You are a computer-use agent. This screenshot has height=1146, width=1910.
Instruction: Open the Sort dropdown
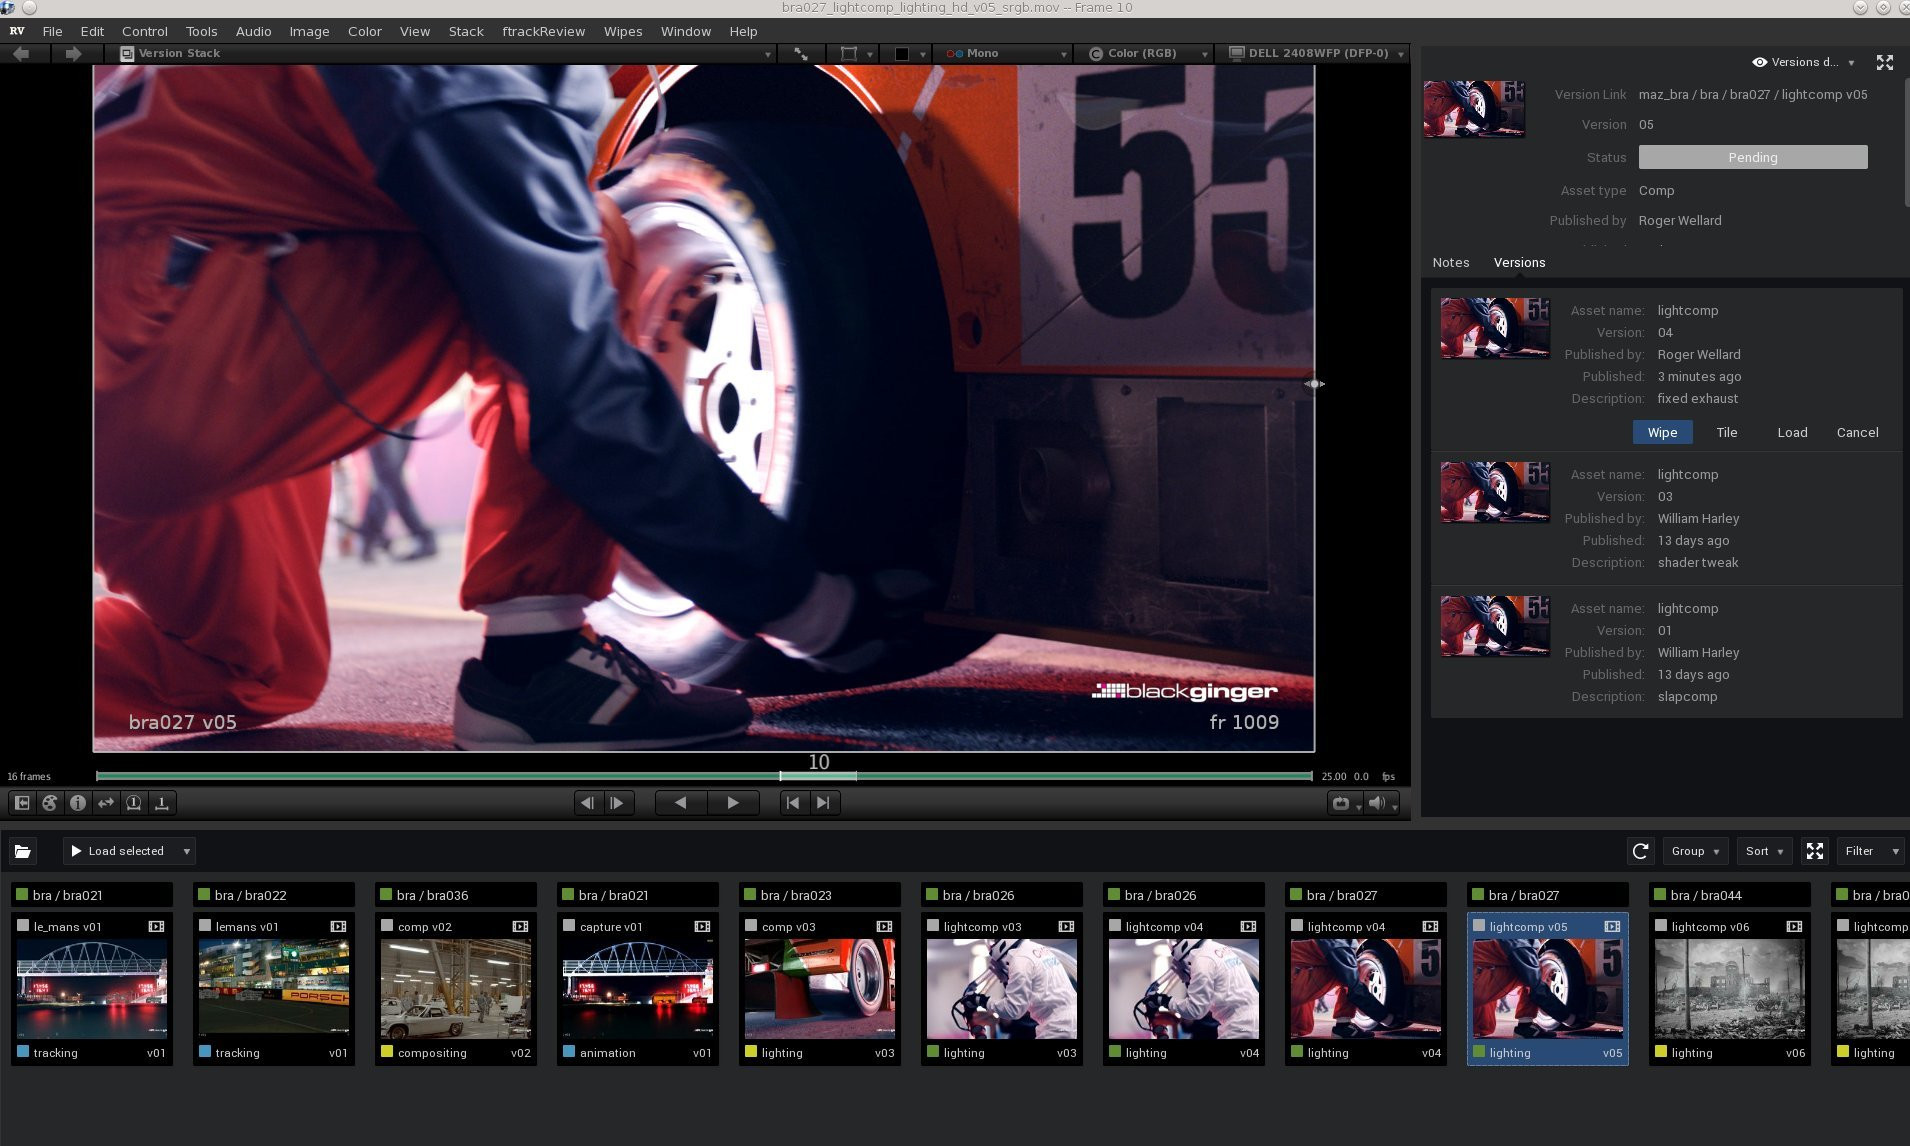[x=1765, y=851]
